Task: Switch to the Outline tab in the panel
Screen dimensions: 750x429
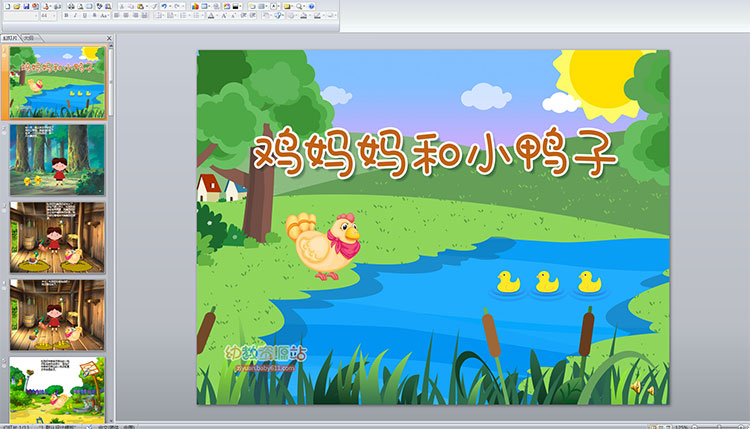Action: pos(29,38)
